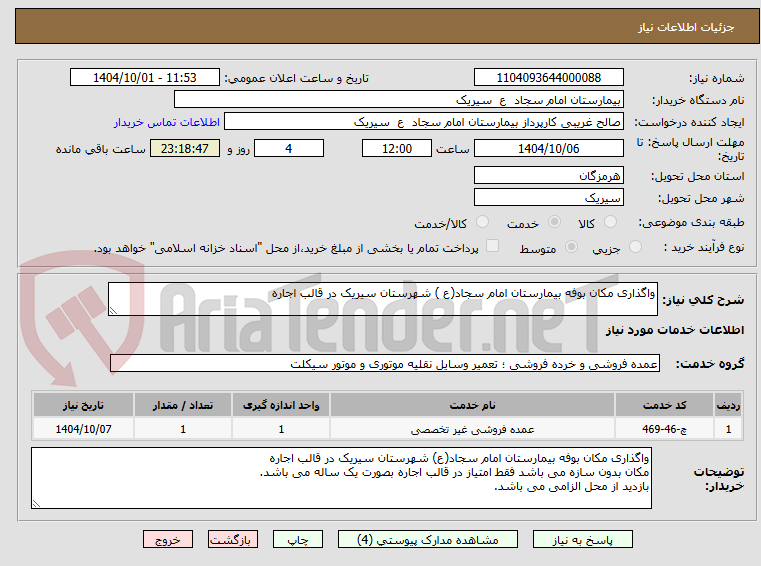Click the remaining time countdown 23:18:47
The image size is (761, 566).
point(184,149)
